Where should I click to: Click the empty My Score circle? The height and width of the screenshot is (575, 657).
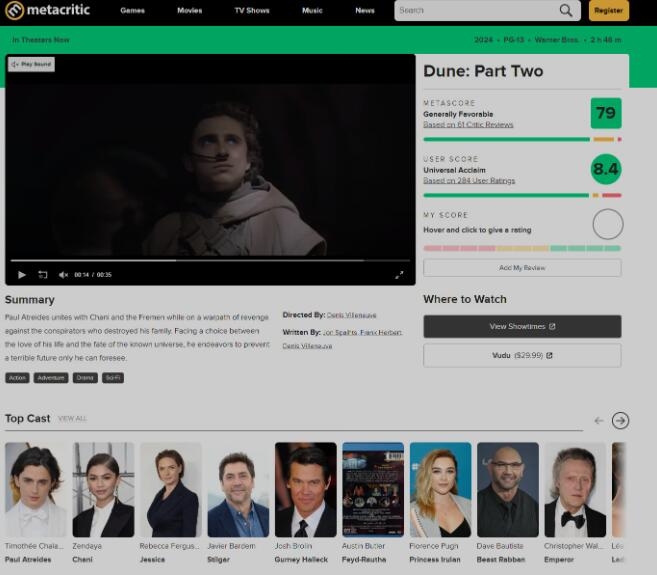tap(608, 224)
